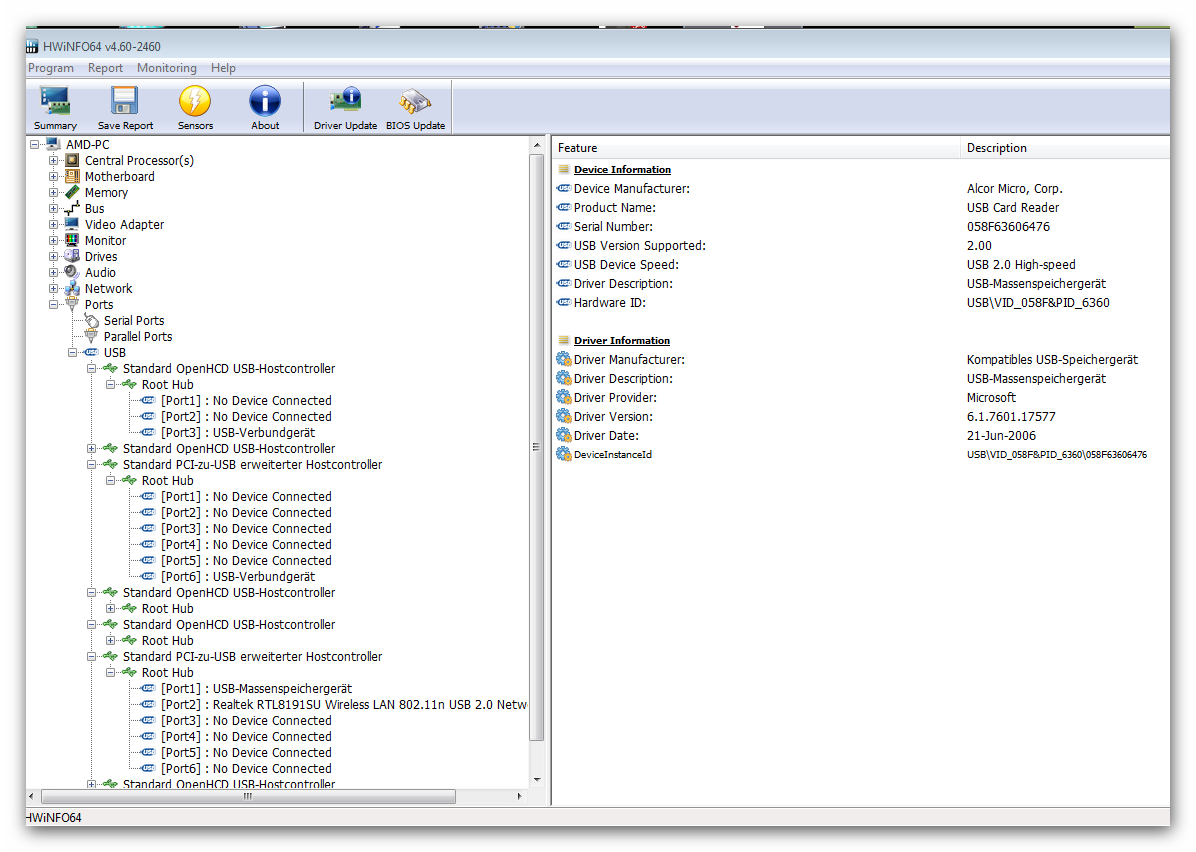This screenshot has width=1196, height=852.
Task: Click the tree's vertical scrollbar down arrow
Action: [x=537, y=779]
